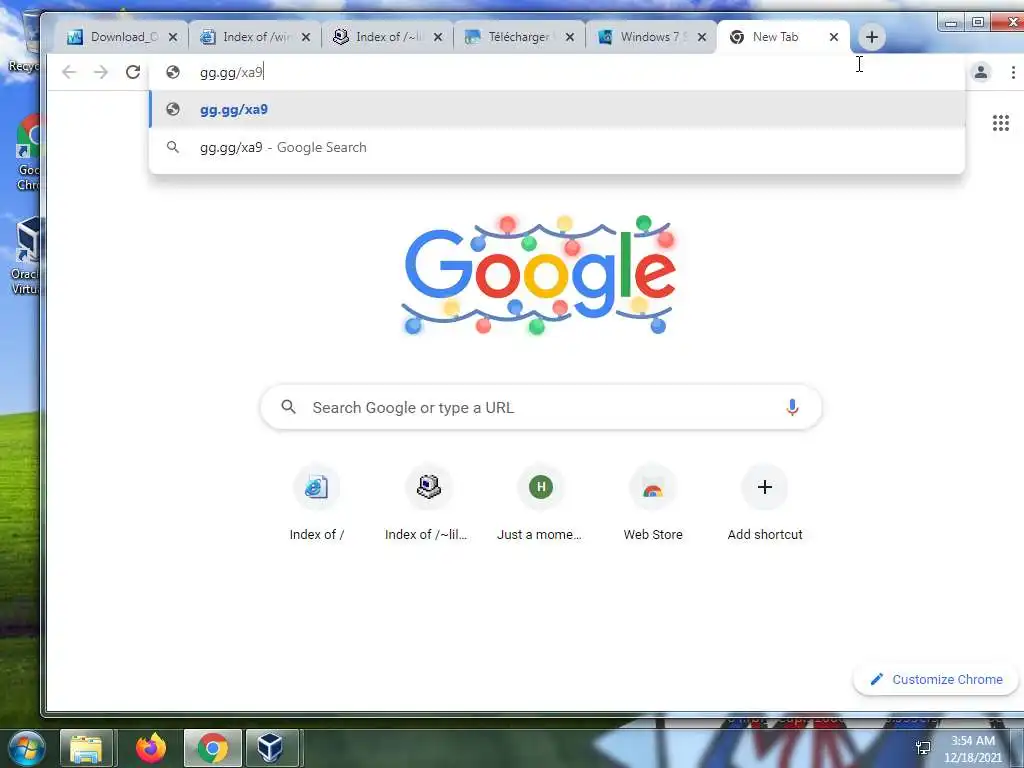Select the gg.gg/xa9 URL suggestion
The height and width of the screenshot is (768, 1024).
(x=556, y=109)
